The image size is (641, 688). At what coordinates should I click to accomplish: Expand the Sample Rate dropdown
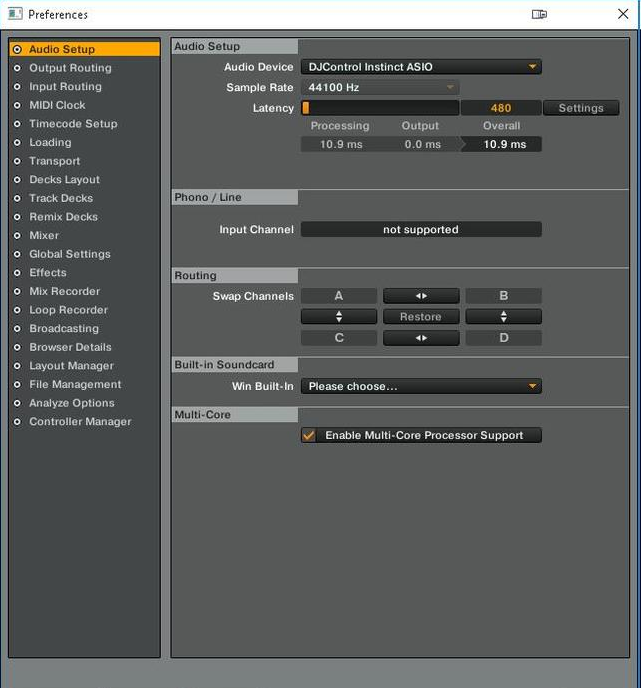click(x=380, y=88)
